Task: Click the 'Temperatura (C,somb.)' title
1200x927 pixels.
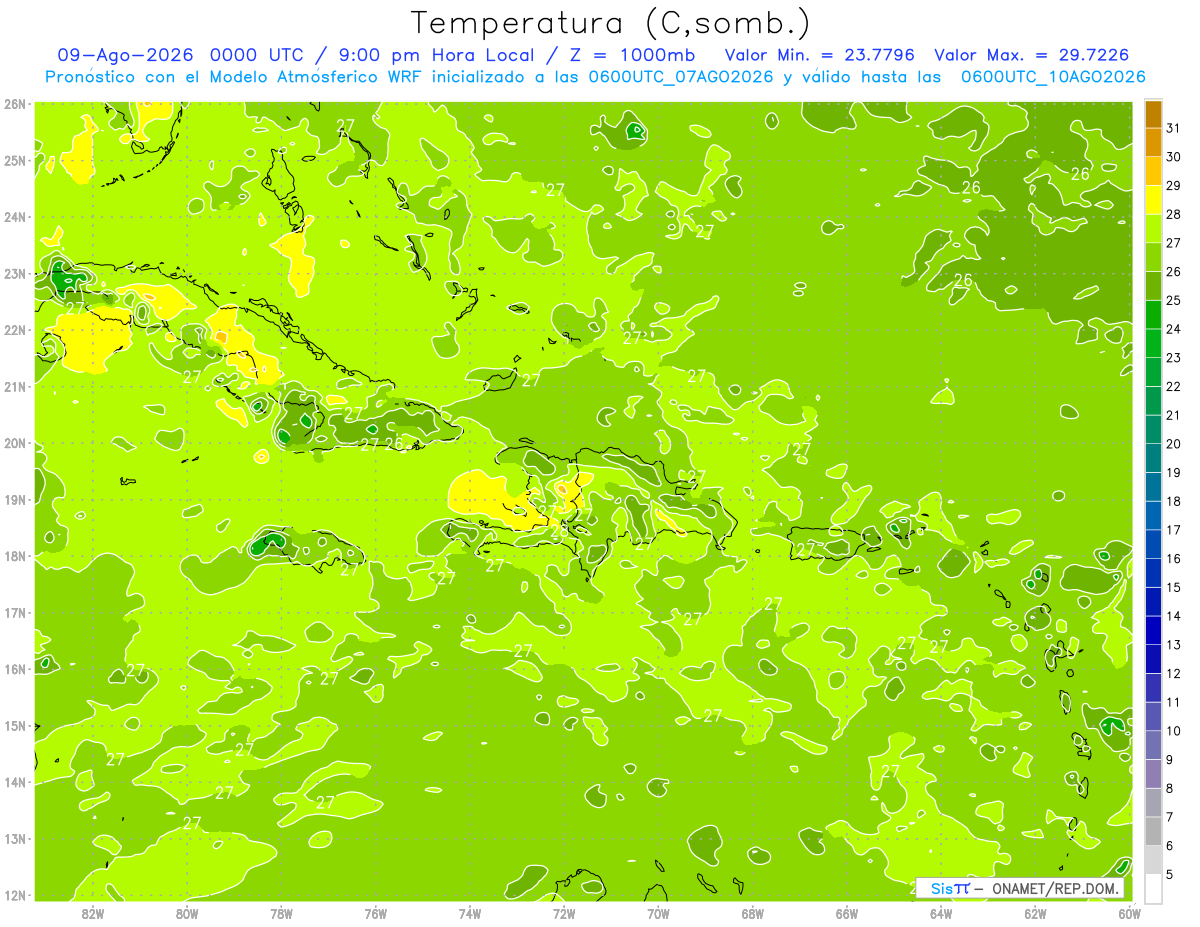Action: (x=610, y=24)
